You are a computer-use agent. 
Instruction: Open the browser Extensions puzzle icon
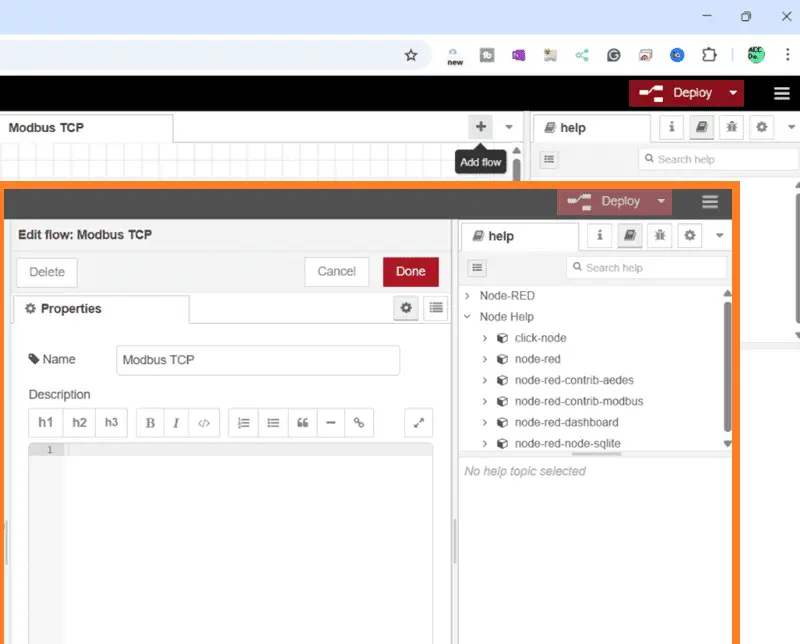pos(709,55)
